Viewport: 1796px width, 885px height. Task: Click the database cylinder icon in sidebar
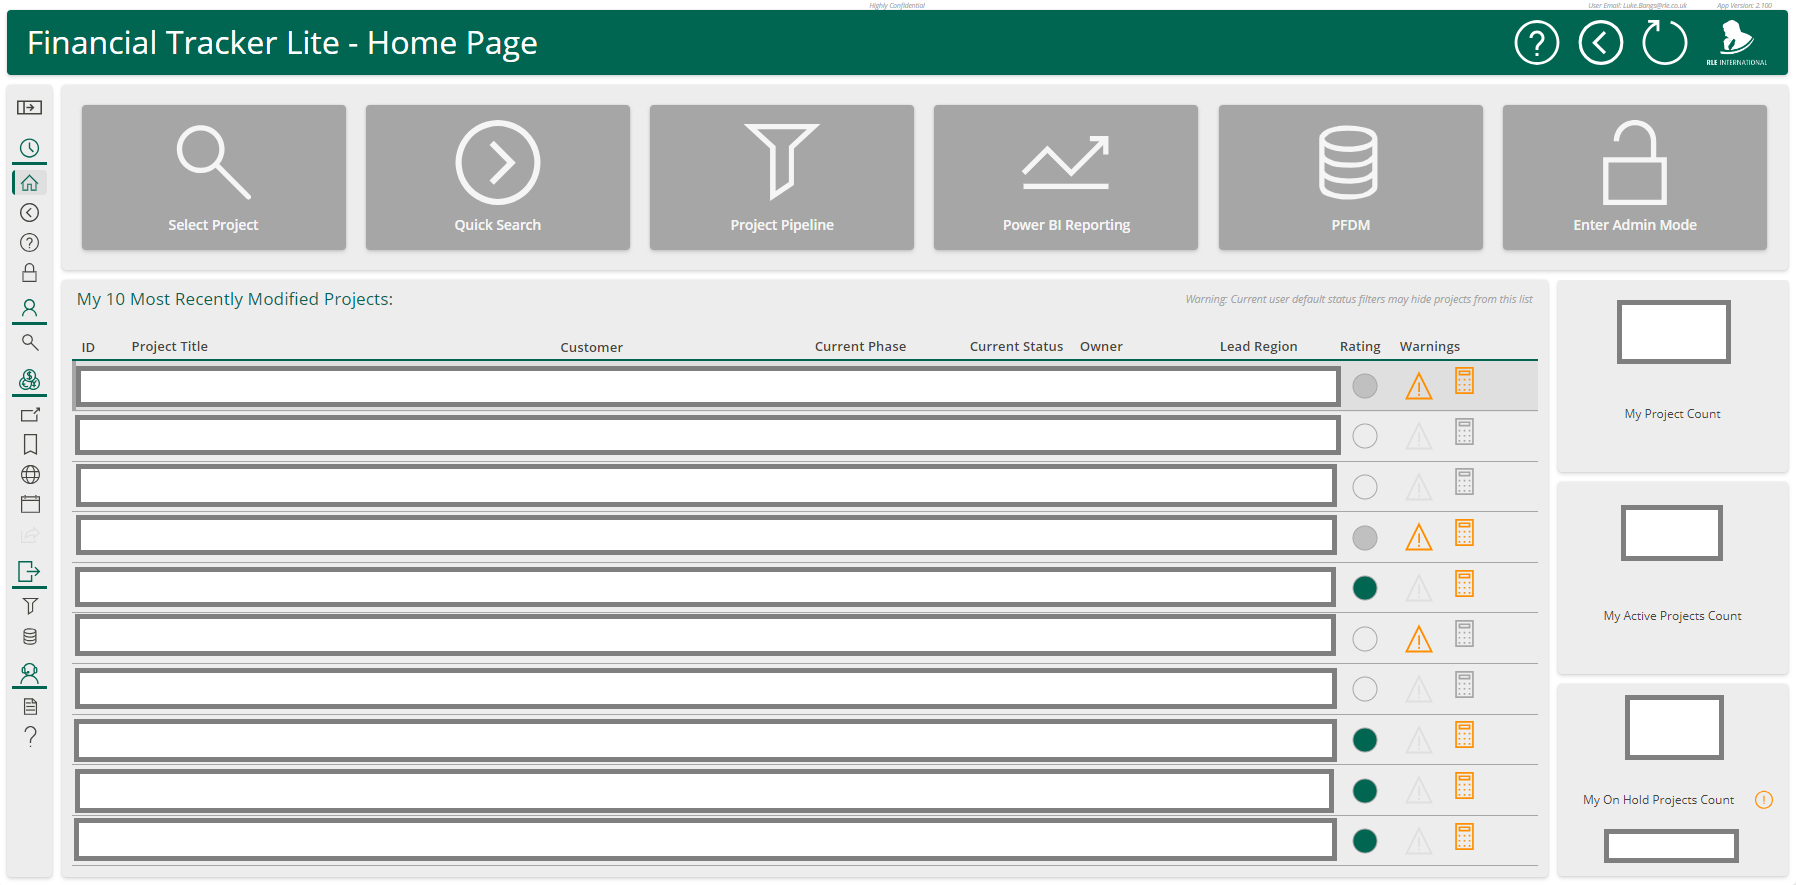(x=30, y=637)
